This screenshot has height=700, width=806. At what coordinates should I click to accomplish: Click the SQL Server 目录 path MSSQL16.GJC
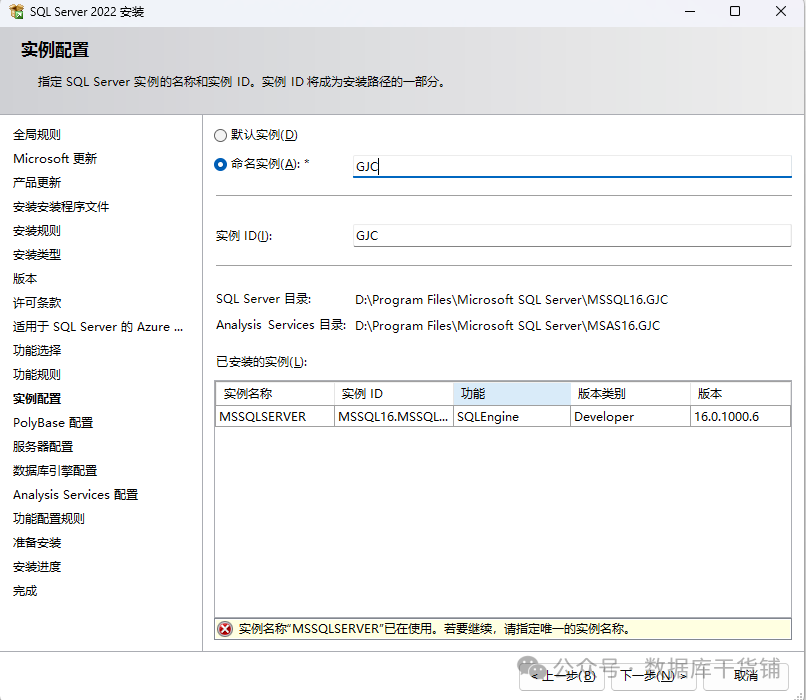[511, 300]
